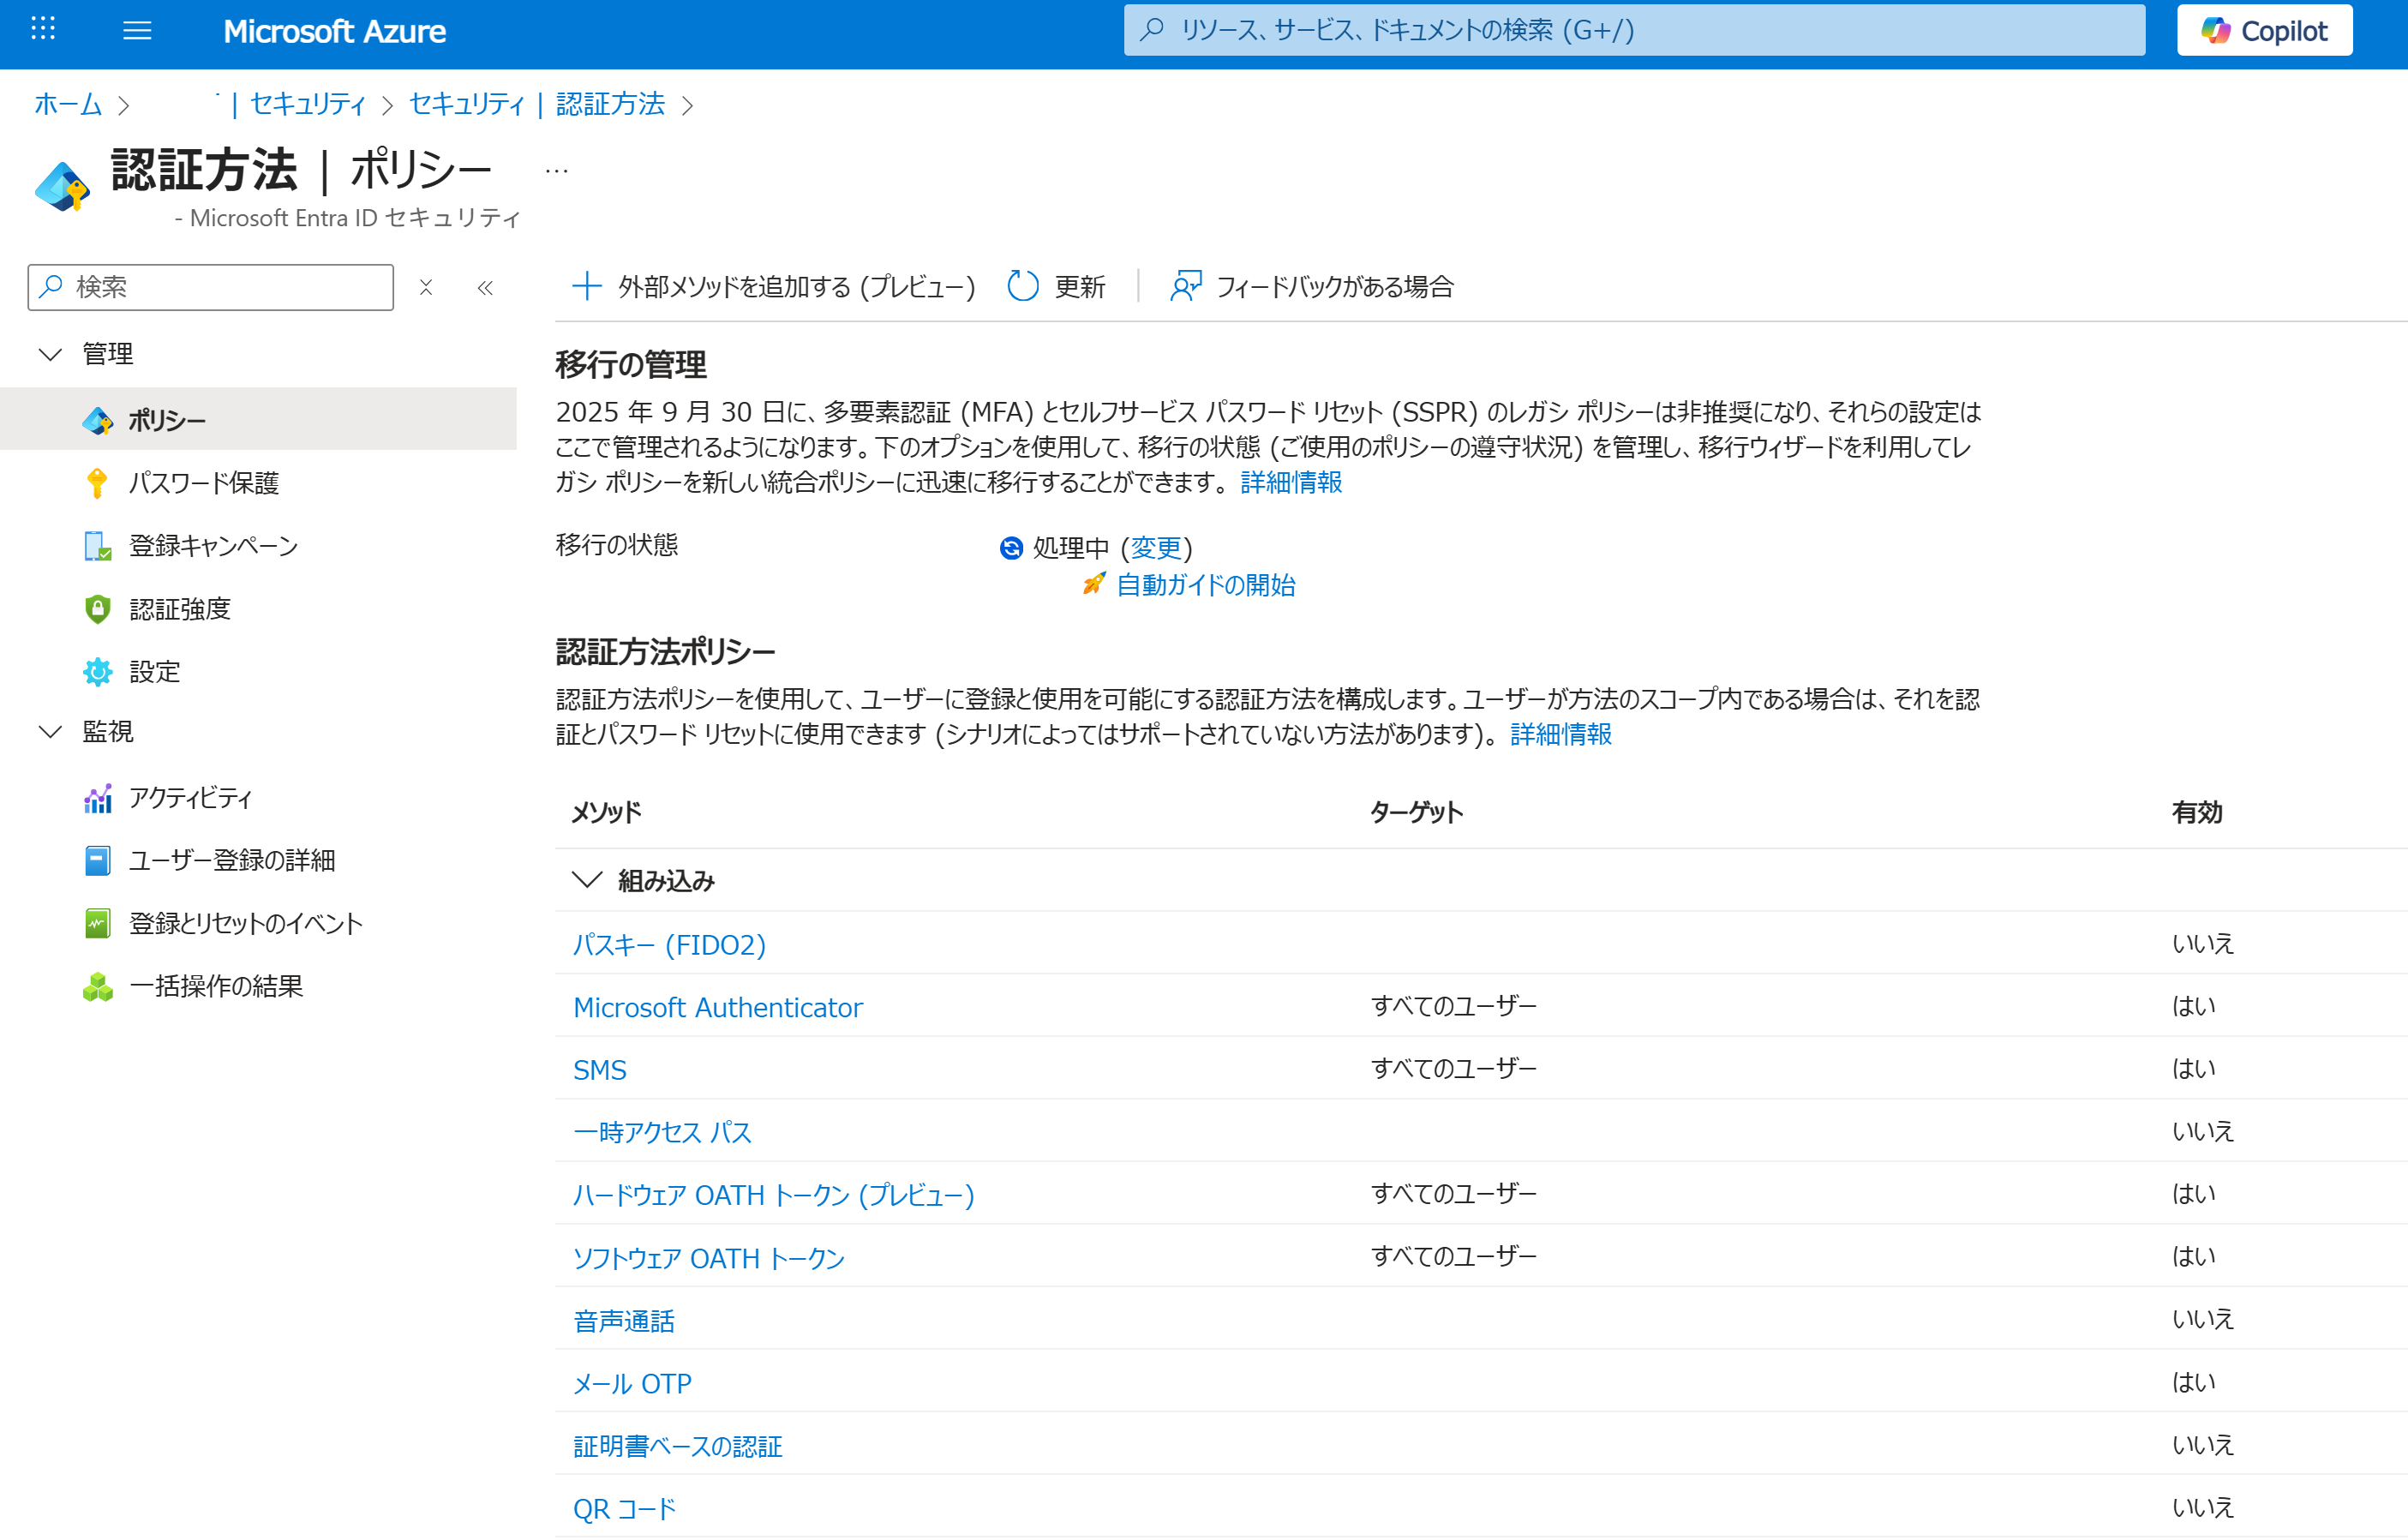Collapse the 監視 section in sidebar
2408x1540 pixels.
coord(50,732)
